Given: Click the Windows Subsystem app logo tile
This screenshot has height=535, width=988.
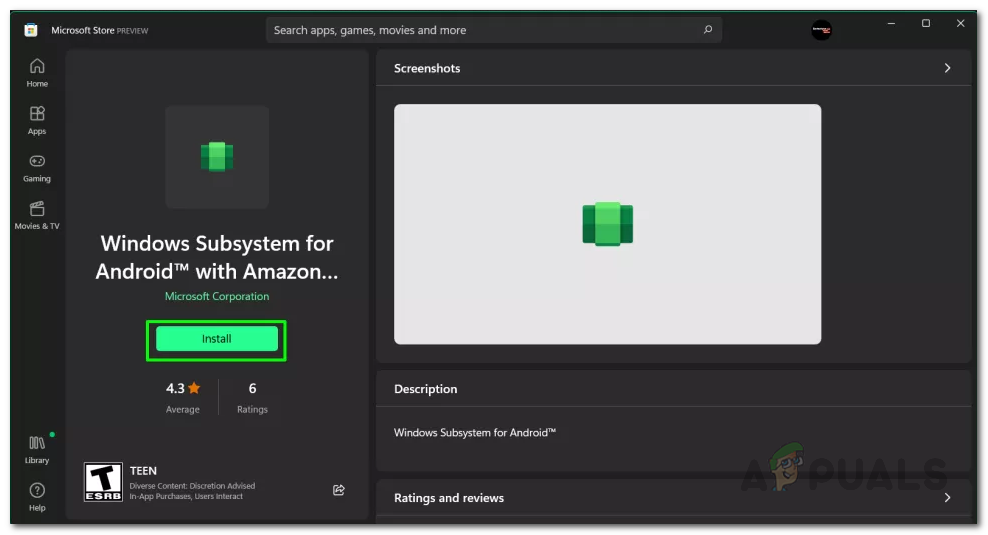Looking at the screenshot, I should click(217, 157).
